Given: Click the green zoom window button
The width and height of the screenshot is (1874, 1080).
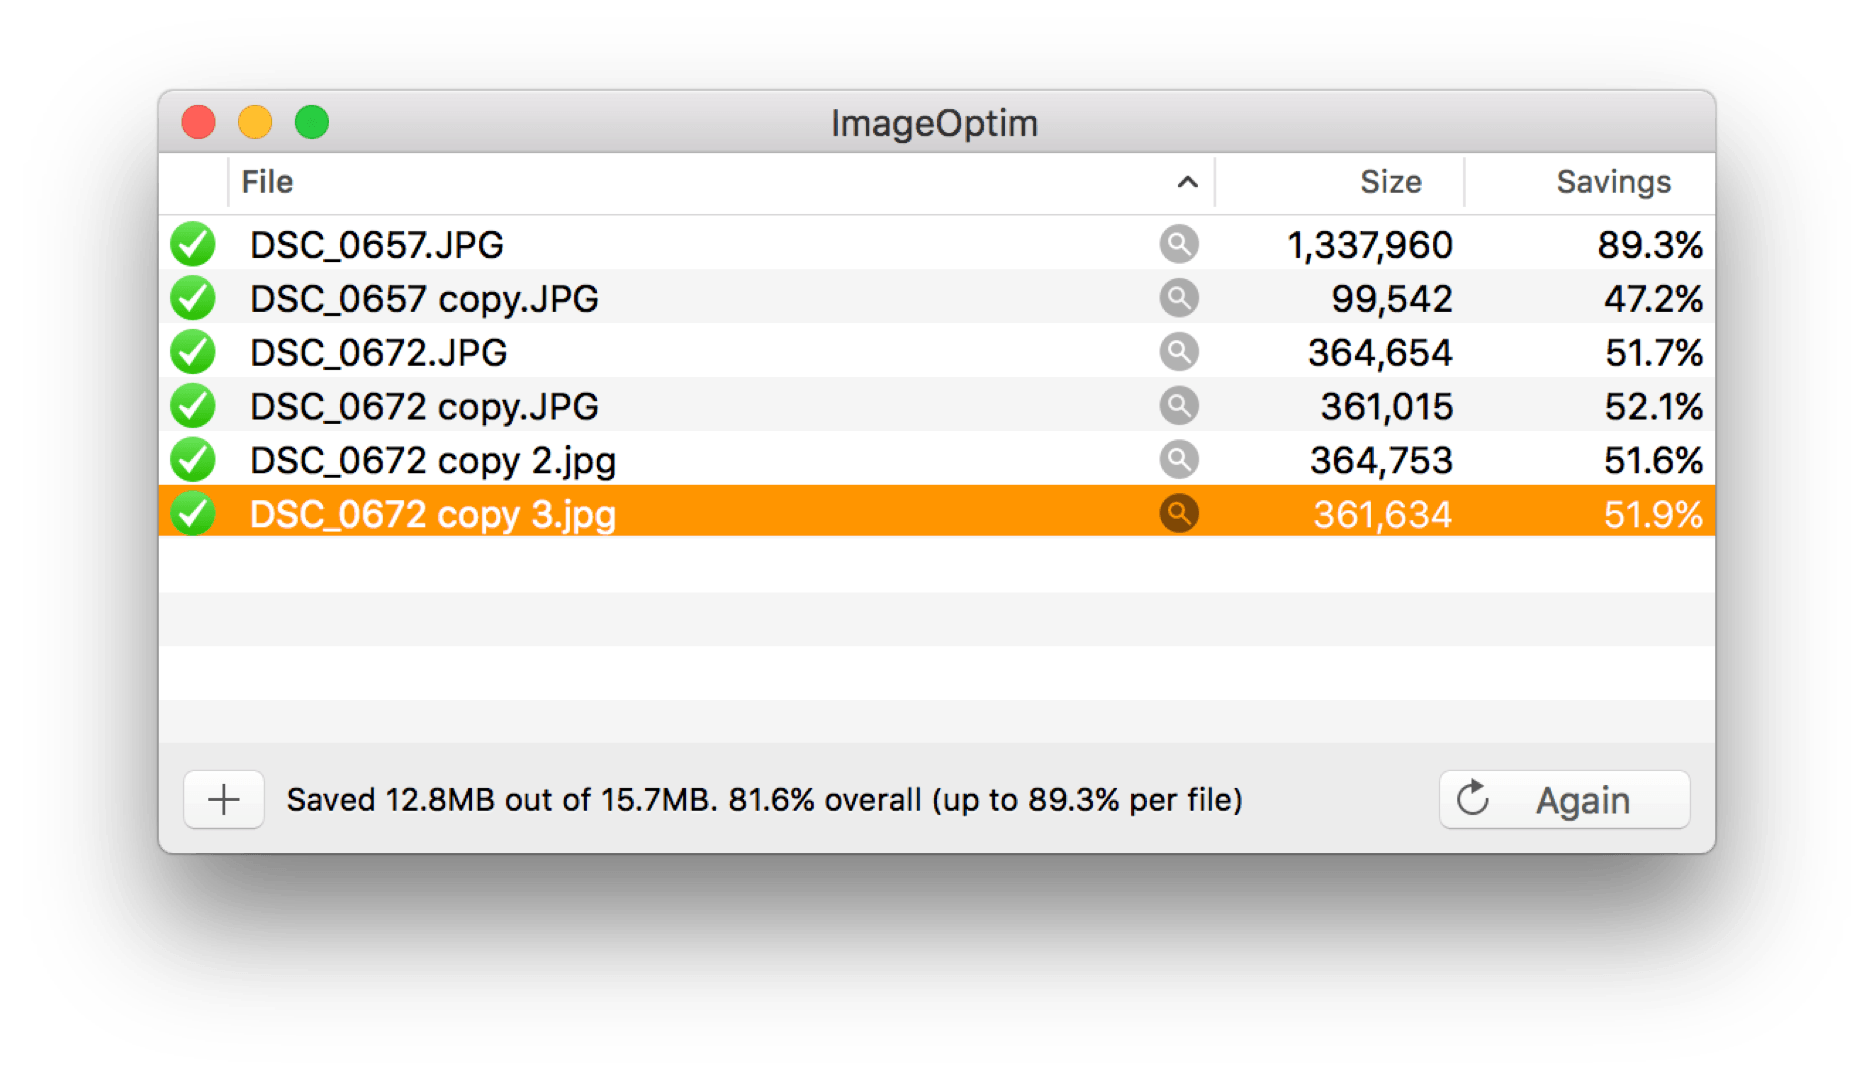Looking at the screenshot, I should (x=312, y=123).
